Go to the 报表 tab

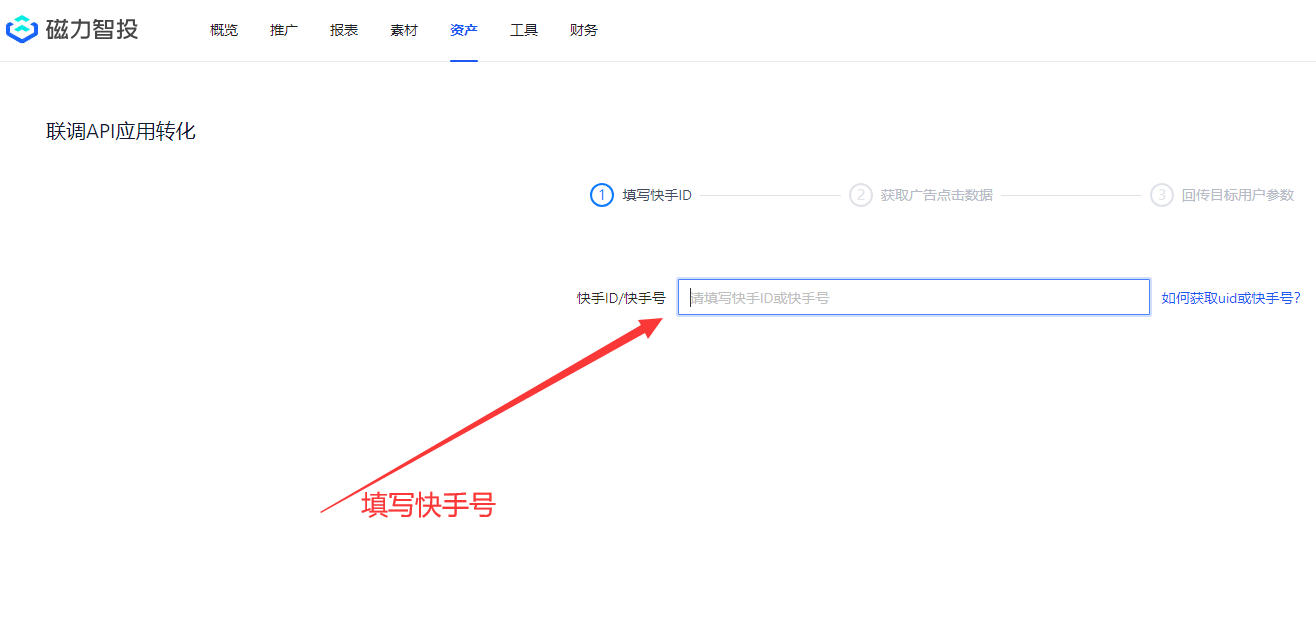tap(344, 30)
